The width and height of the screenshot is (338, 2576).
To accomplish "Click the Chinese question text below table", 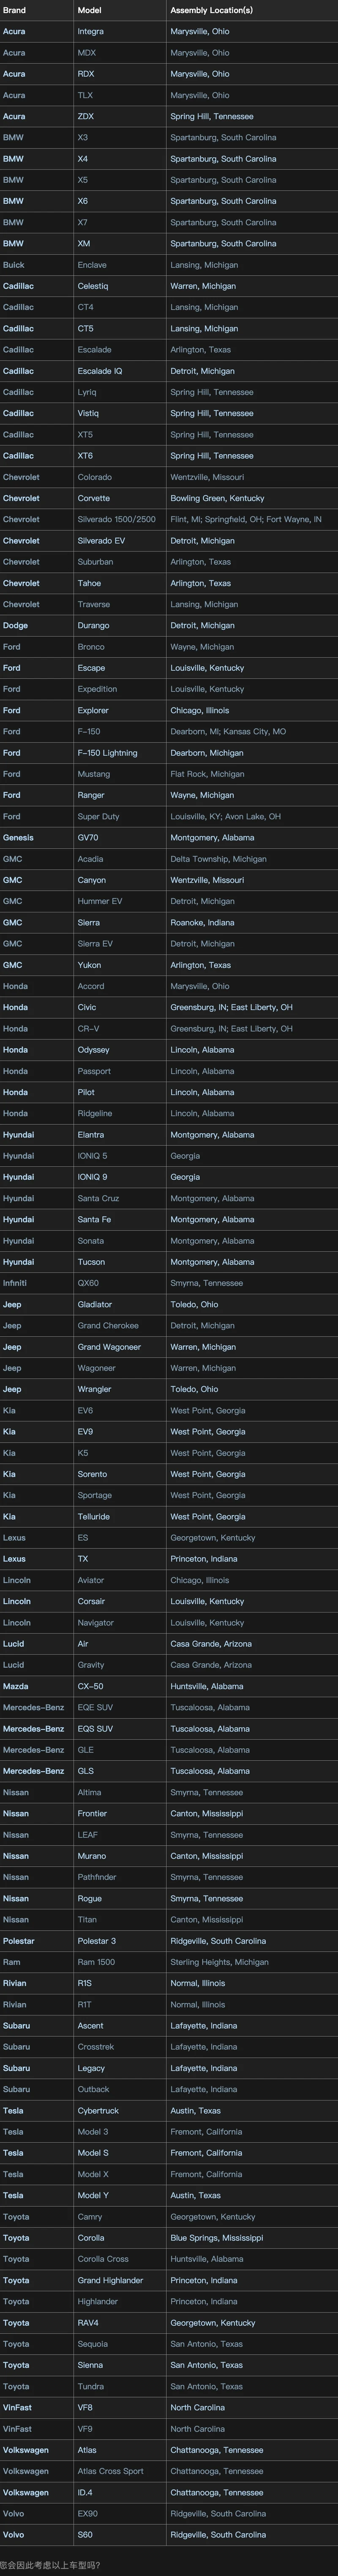I will tap(50, 2565).
